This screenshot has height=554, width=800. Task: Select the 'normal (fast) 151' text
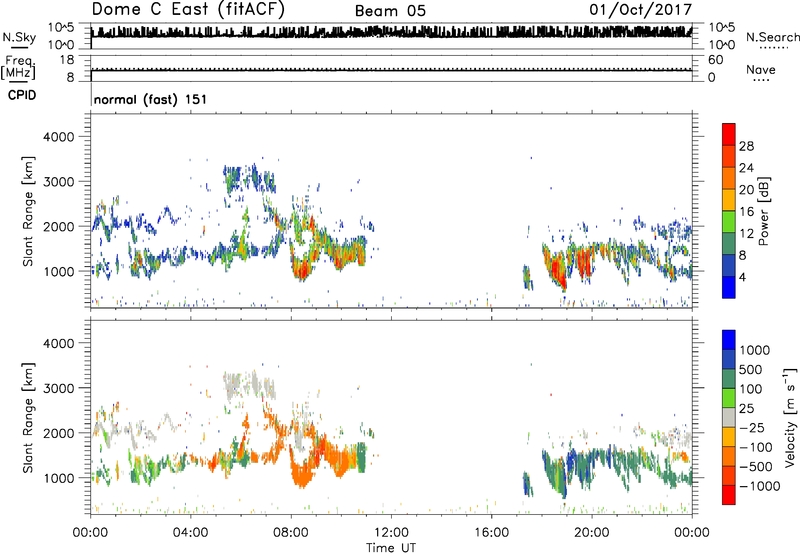pyautogui.click(x=151, y=99)
